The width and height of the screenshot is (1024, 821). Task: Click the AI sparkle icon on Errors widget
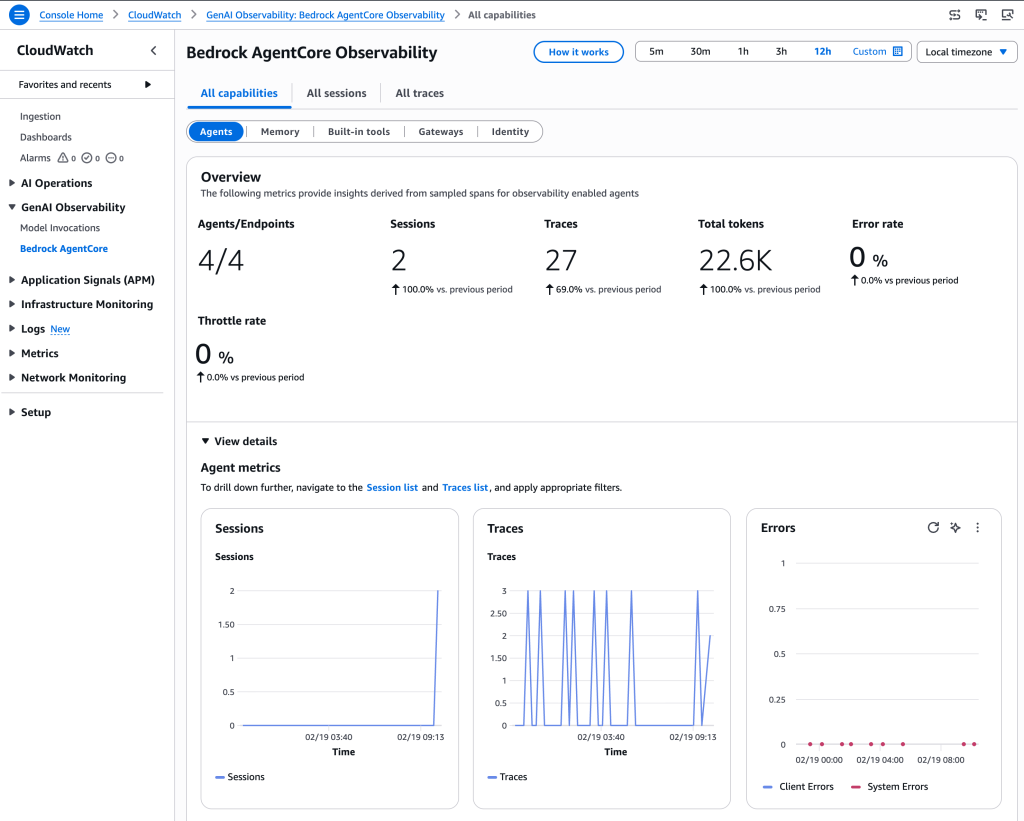coord(955,528)
